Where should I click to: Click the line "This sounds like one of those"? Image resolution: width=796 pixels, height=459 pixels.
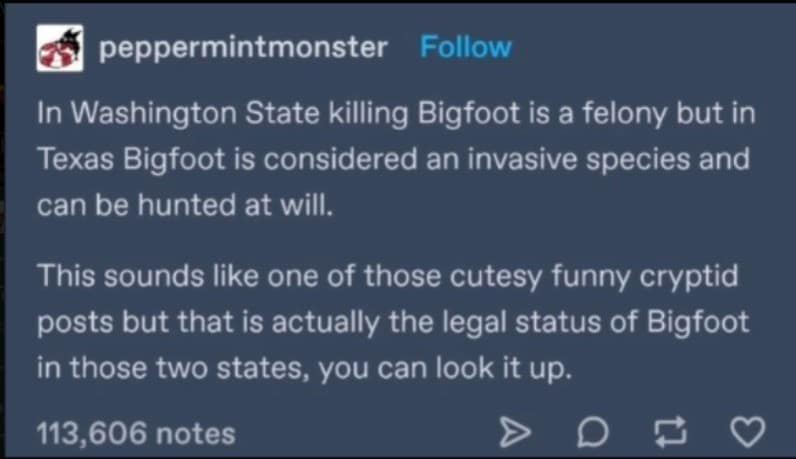tap(387, 276)
